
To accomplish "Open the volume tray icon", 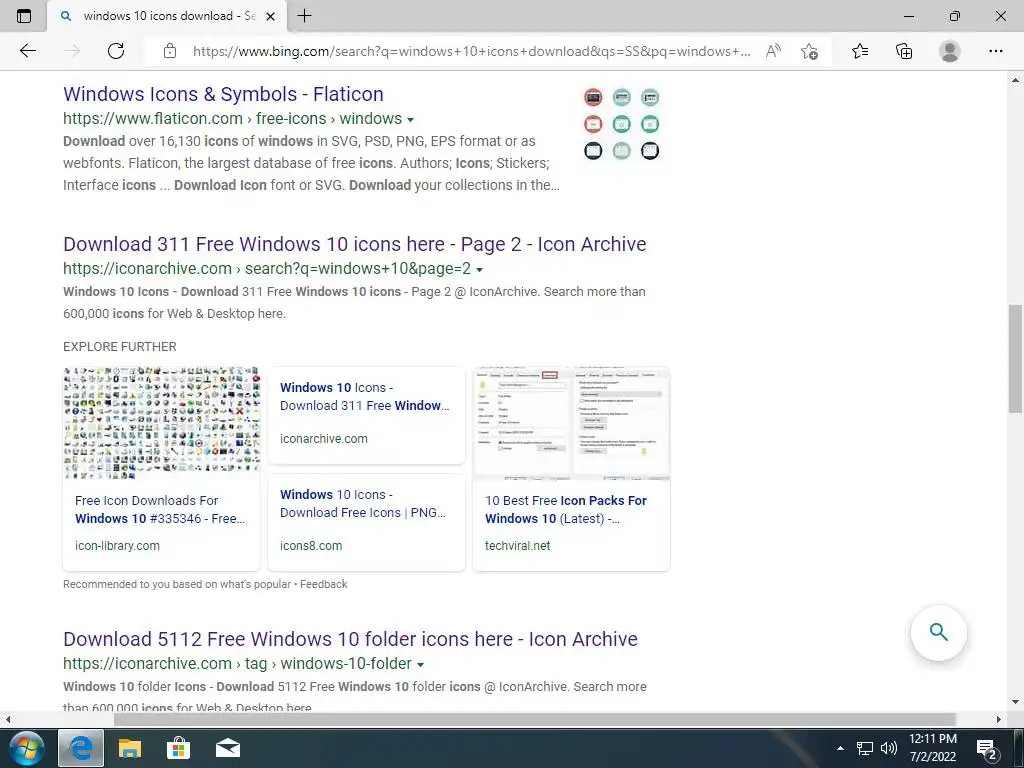I will tap(888, 748).
